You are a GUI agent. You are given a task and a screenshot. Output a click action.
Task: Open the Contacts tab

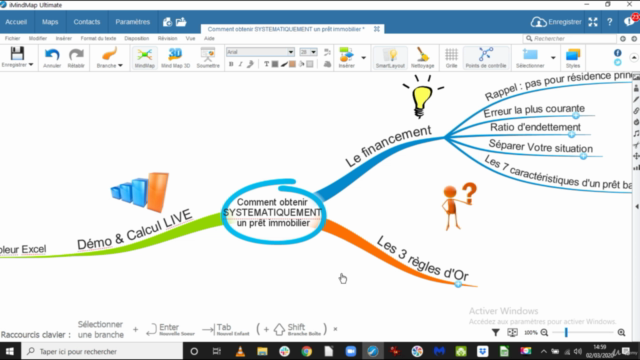click(x=87, y=22)
